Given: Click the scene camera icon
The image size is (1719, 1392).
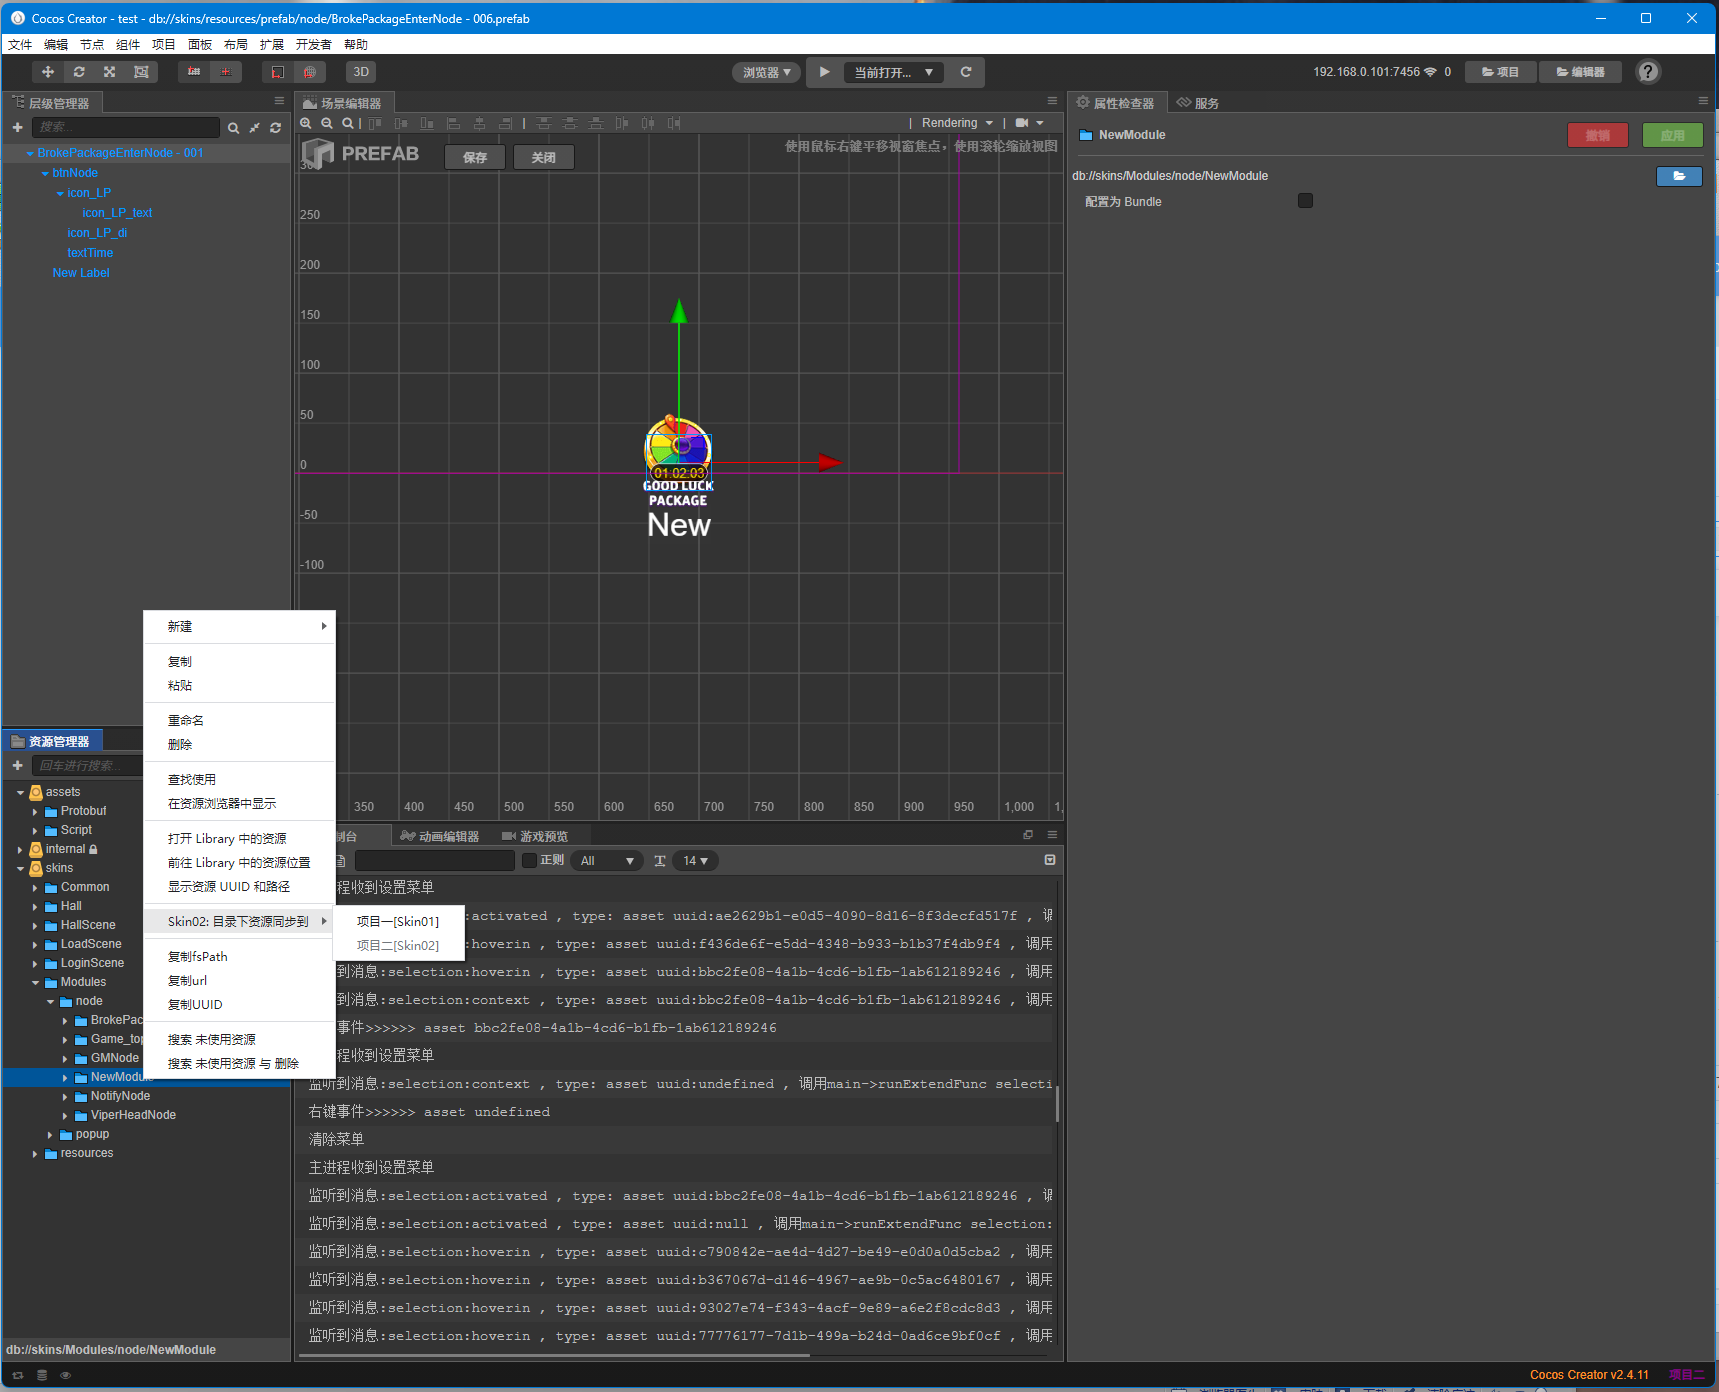Looking at the screenshot, I should click(x=1022, y=123).
